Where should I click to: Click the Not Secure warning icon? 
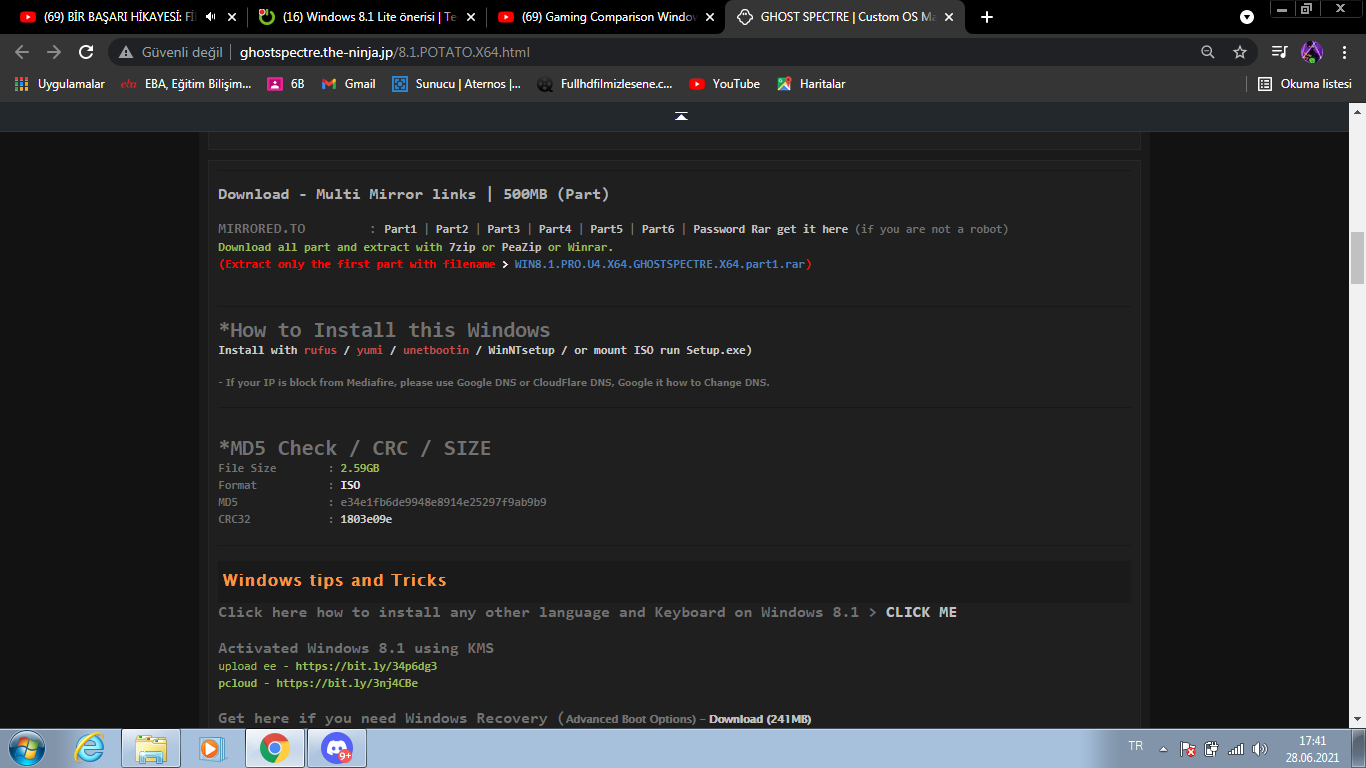click(126, 52)
